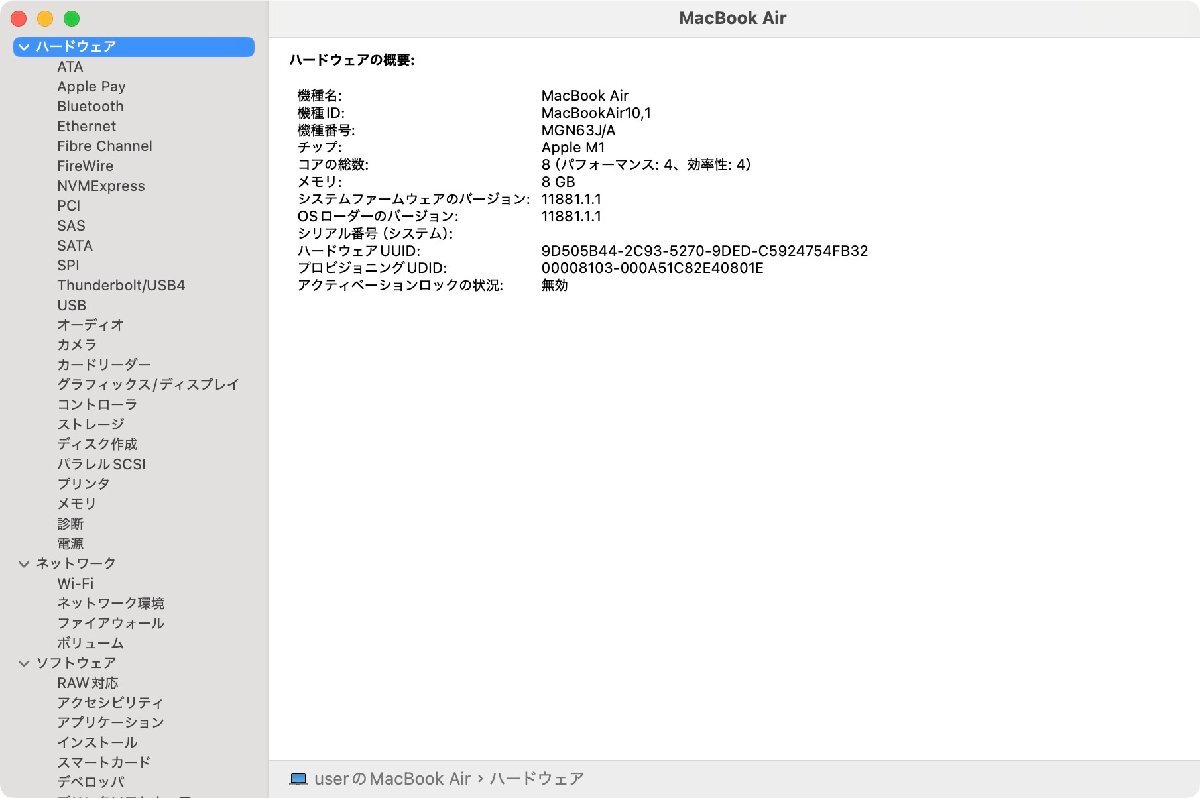The height and width of the screenshot is (798, 1200).
Task: Select FireWire in the sidebar
Action: coord(85,166)
